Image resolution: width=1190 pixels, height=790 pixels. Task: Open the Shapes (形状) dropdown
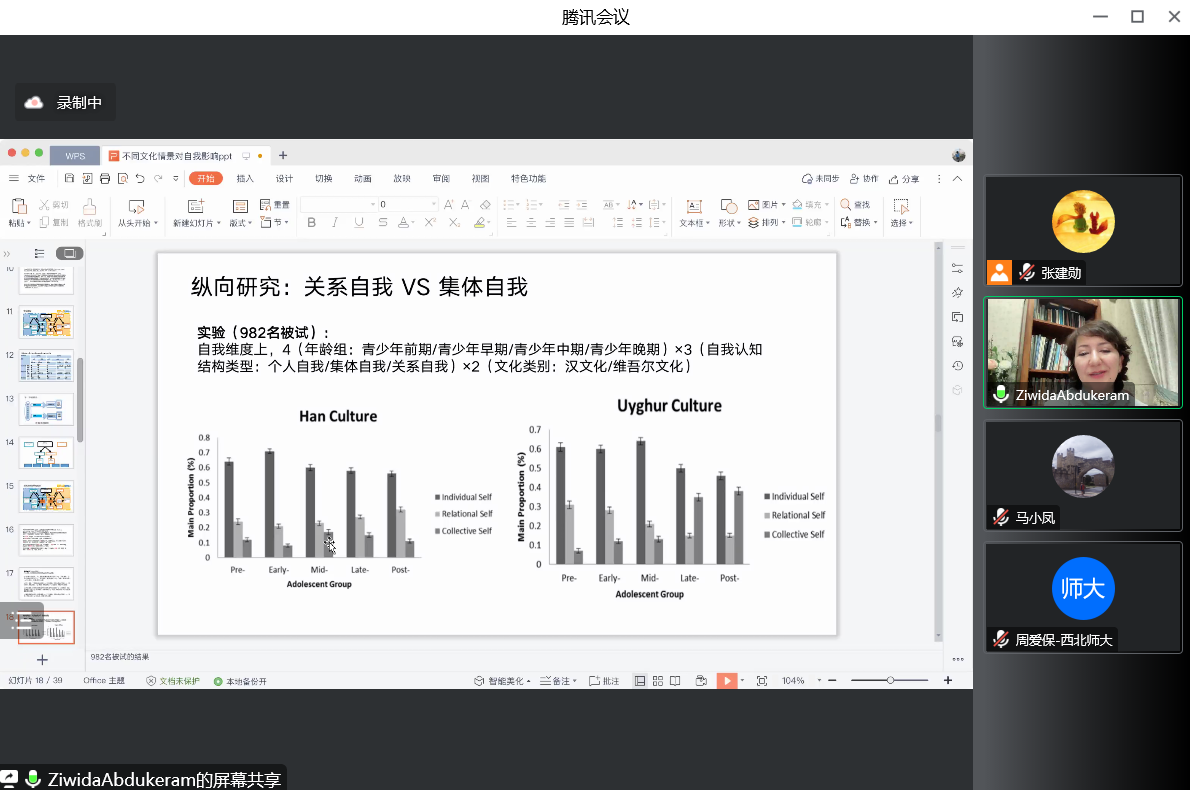point(730,223)
